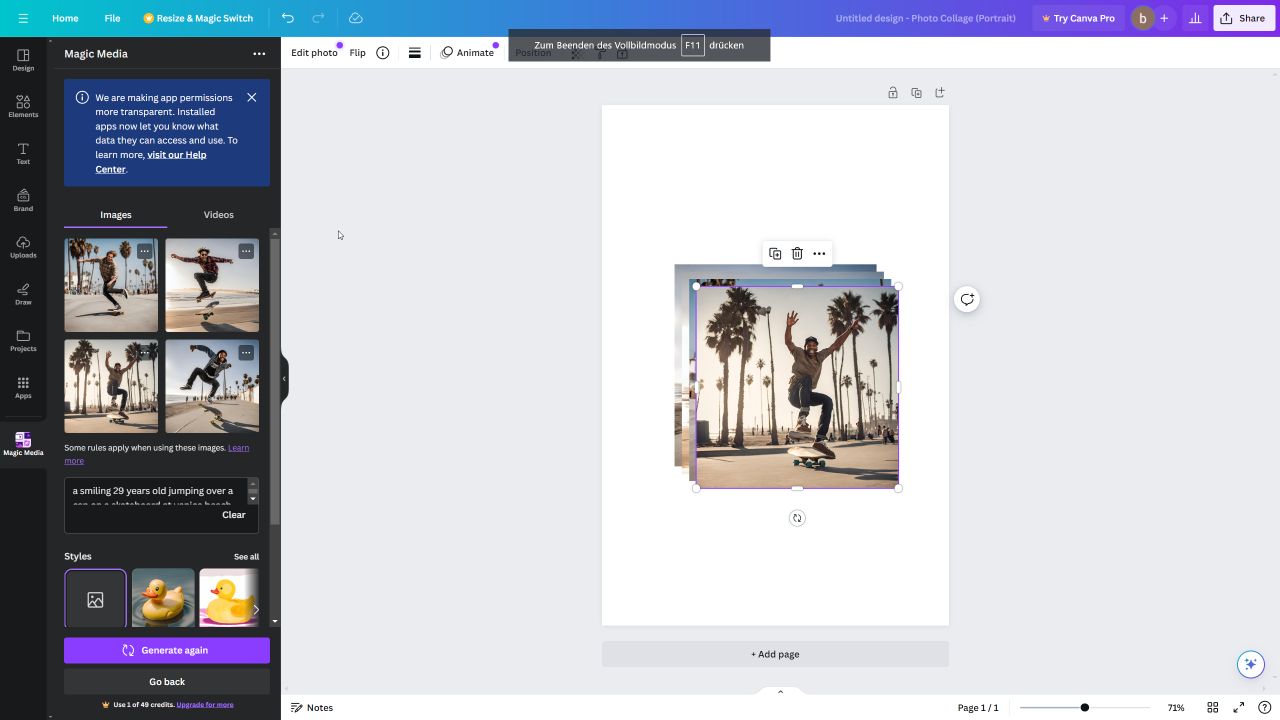Open the Uploads sidebar panel
The width and height of the screenshot is (1280, 720).
tap(23, 247)
